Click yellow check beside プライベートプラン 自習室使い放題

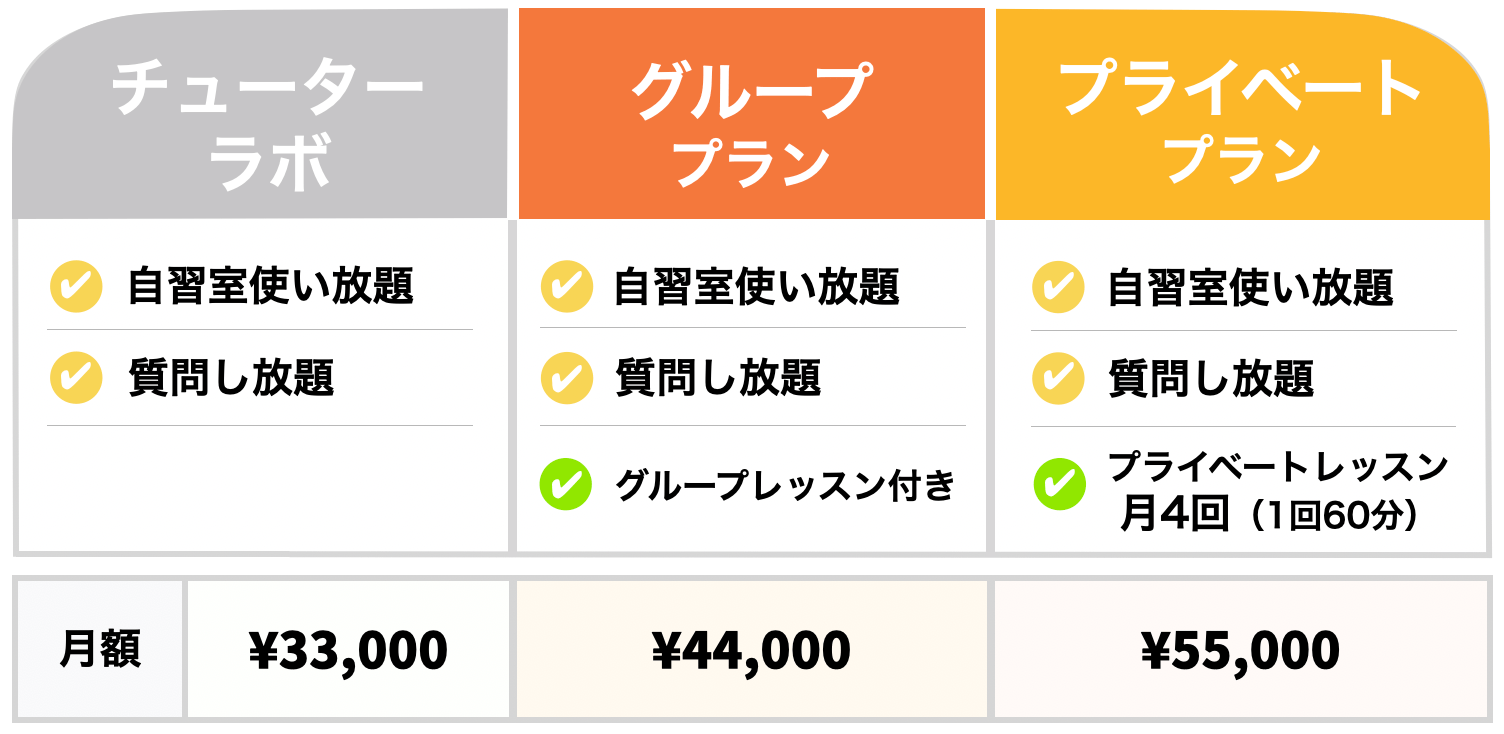click(1058, 287)
